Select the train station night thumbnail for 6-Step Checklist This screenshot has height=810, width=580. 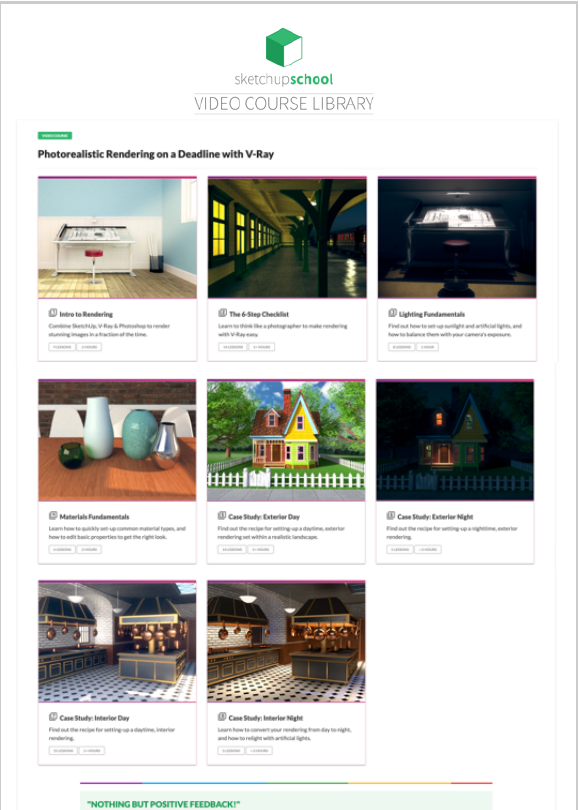click(x=287, y=238)
